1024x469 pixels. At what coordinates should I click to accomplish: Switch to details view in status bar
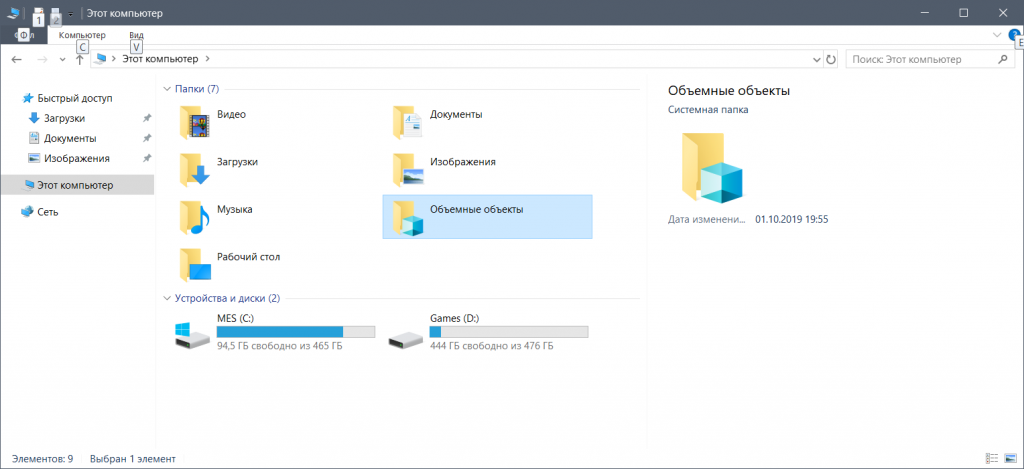click(992, 459)
